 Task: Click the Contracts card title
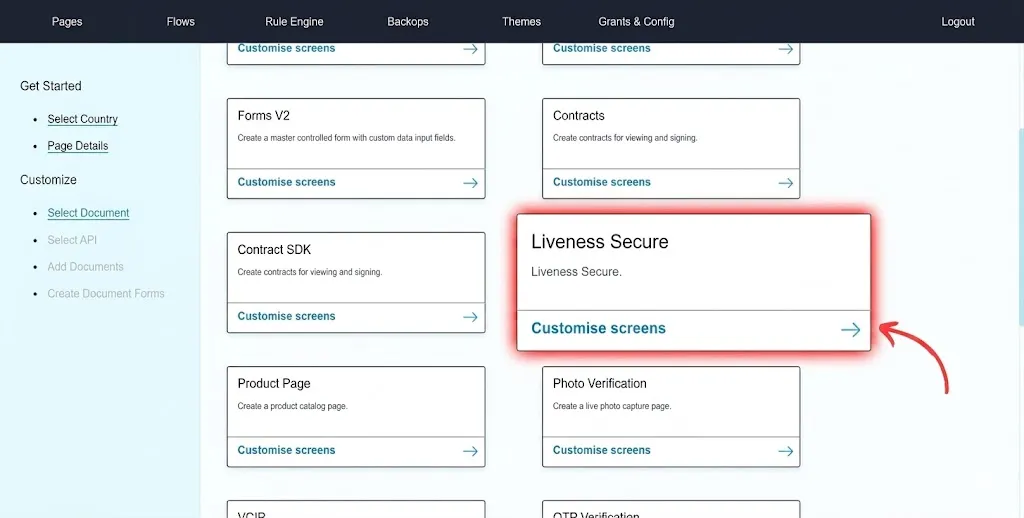(x=579, y=116)
